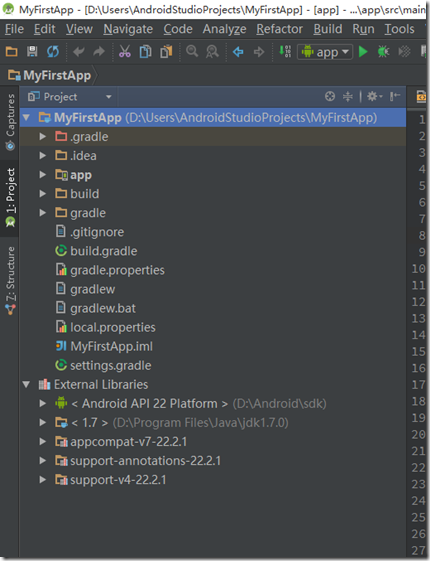Toggle the Captures side tool window
The width and height of the screenshot is (430, 561).
click(x=10, y=122)
